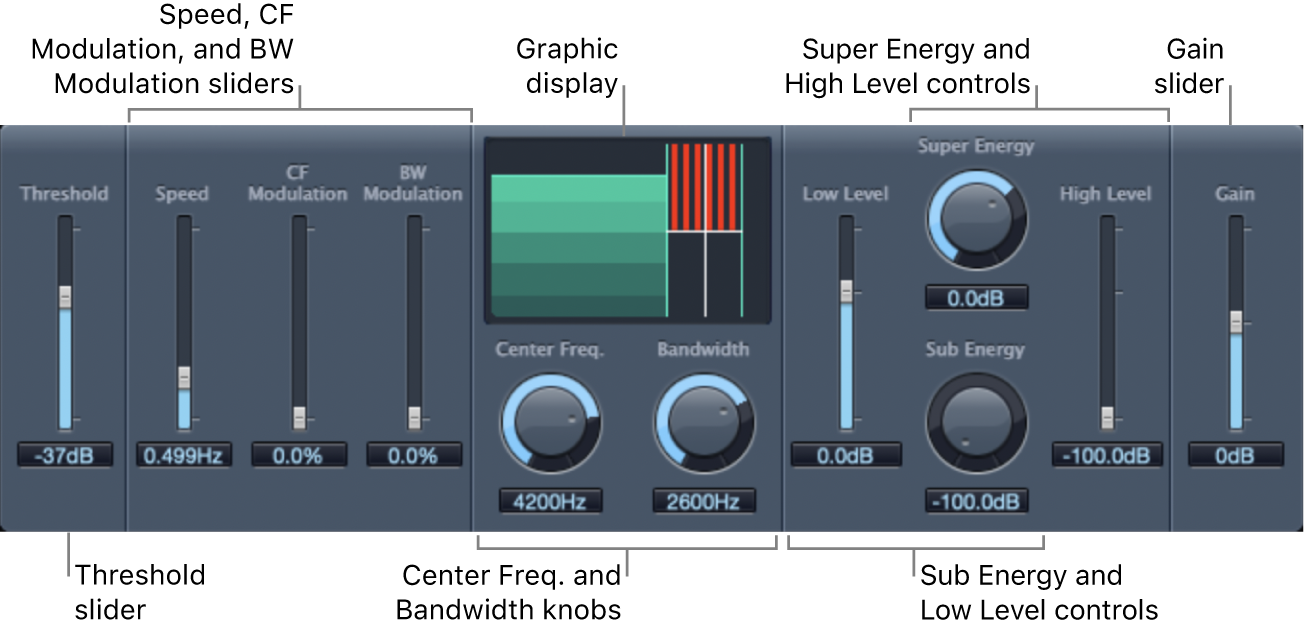Select the CF Modulation 0.0% value field

pos(298,455)
